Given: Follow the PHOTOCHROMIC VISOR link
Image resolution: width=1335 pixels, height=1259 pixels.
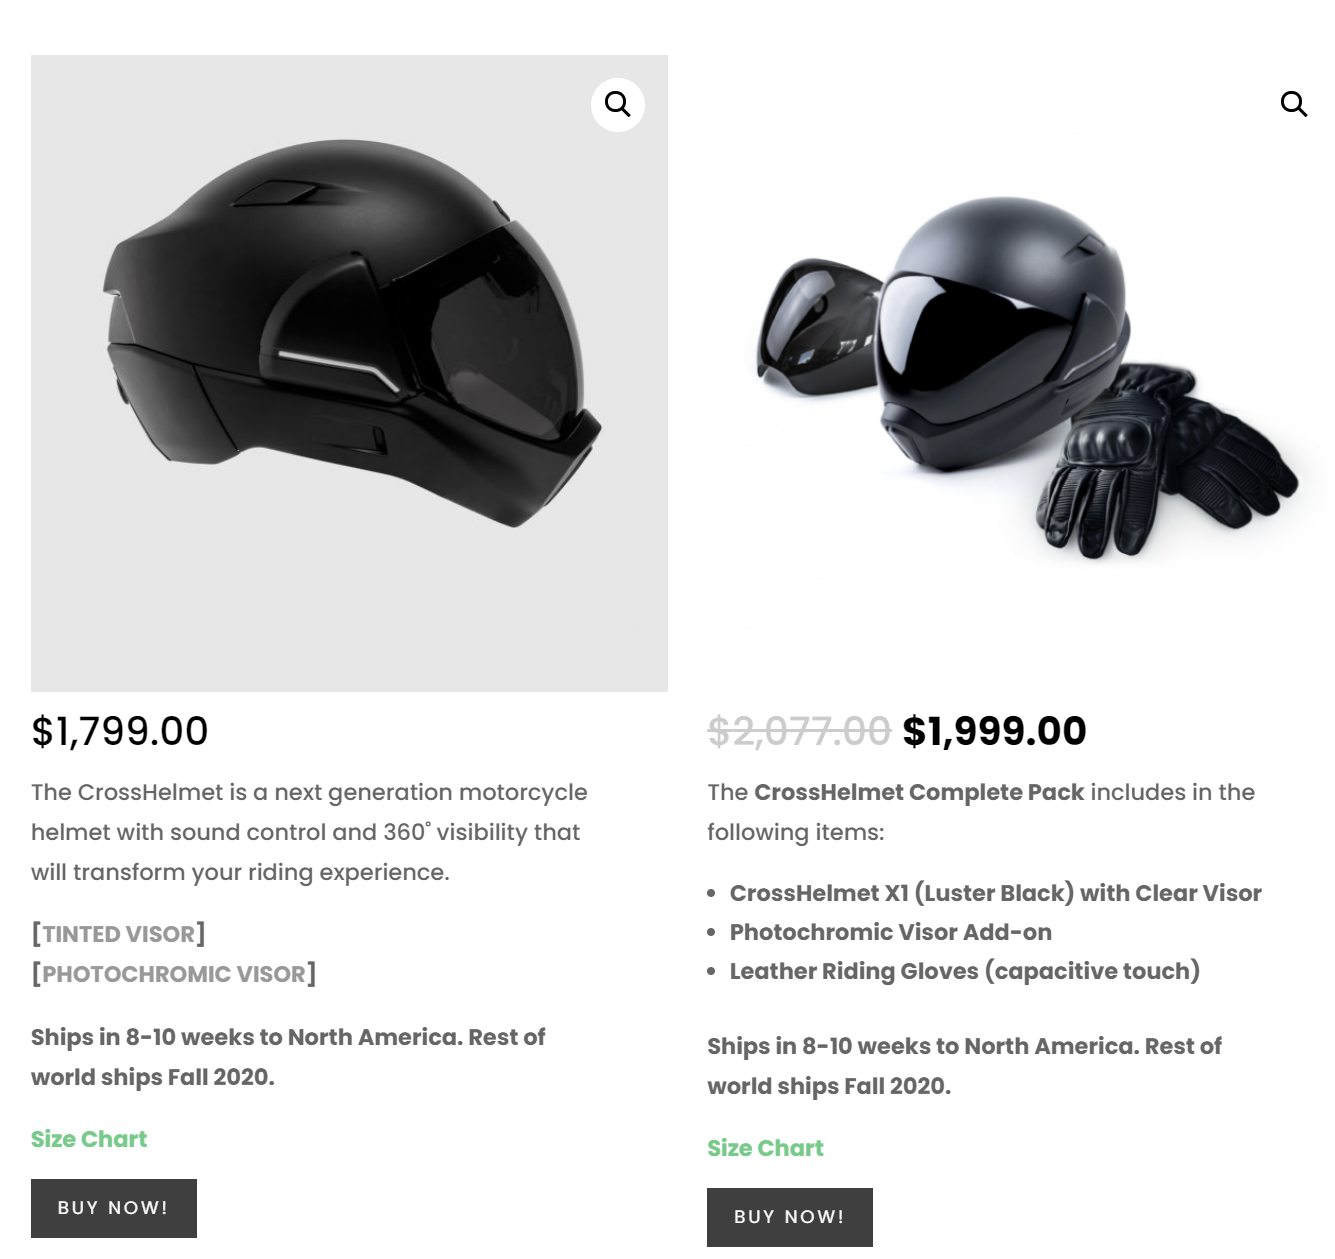Looking at the screenshot, I should point(173,974).
